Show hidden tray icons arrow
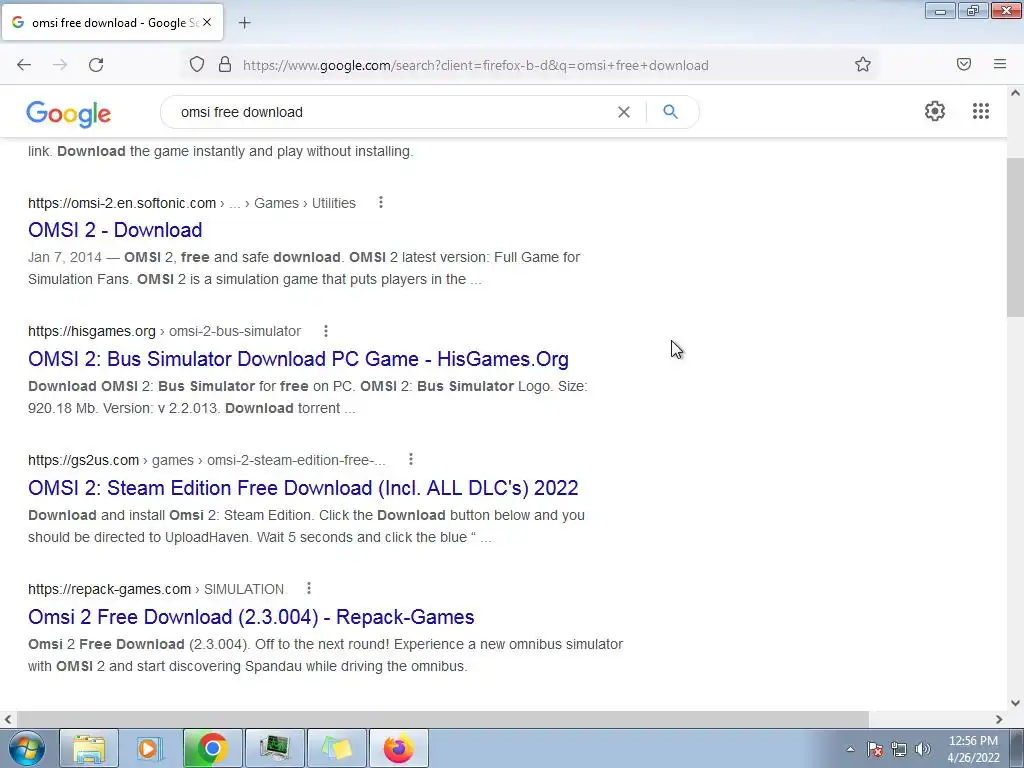1024x768 pixels. point(850,749)
